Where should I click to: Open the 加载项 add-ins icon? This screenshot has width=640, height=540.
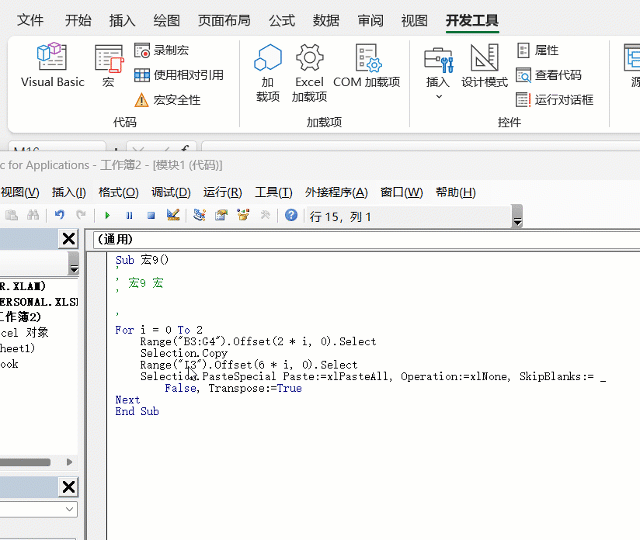click(x=268, y=72)
